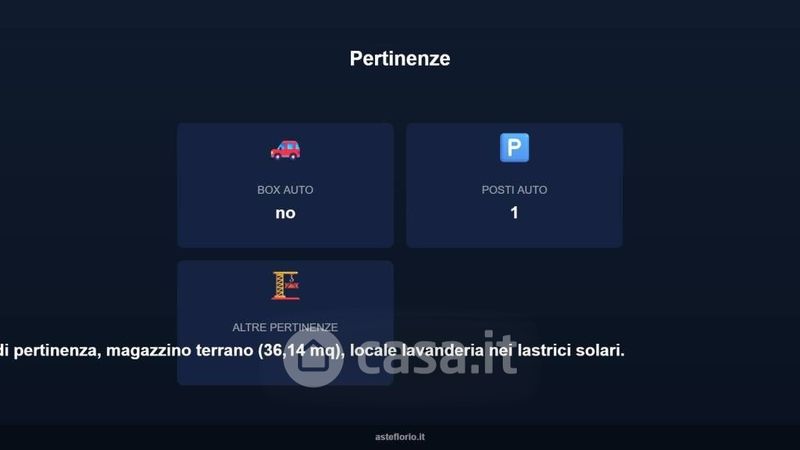This screenshot has height=450, width=800.
Task: Click the 'locale lavanderia' text portion
Action: [416, 351]
